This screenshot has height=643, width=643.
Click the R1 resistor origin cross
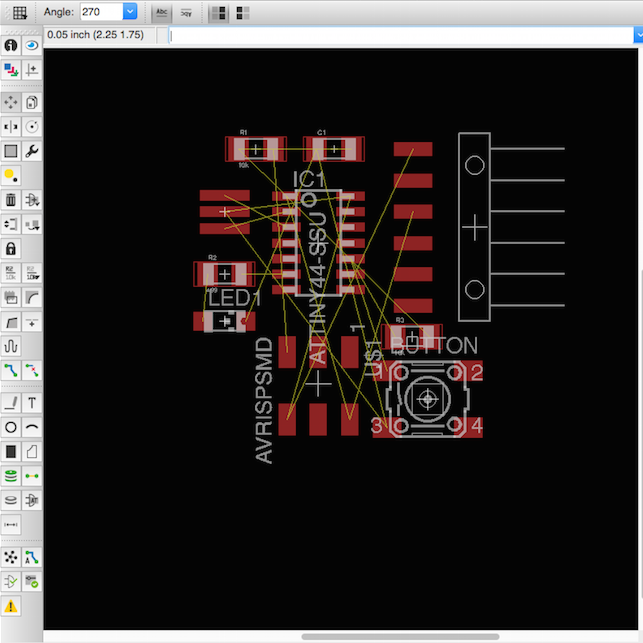tap(256, 149)
